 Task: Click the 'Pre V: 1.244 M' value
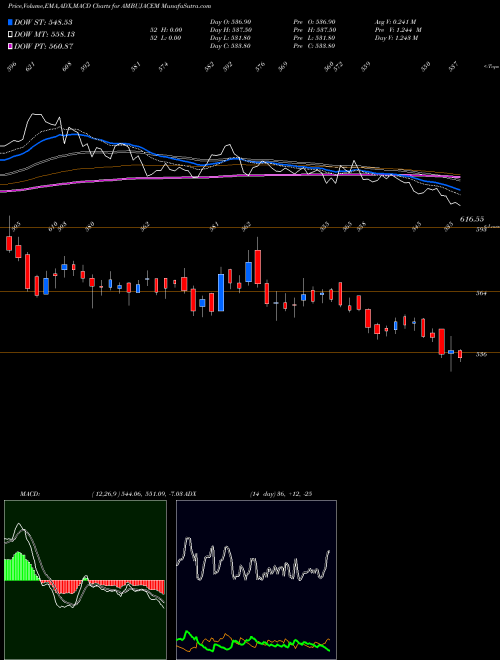(x=398, y=30)
